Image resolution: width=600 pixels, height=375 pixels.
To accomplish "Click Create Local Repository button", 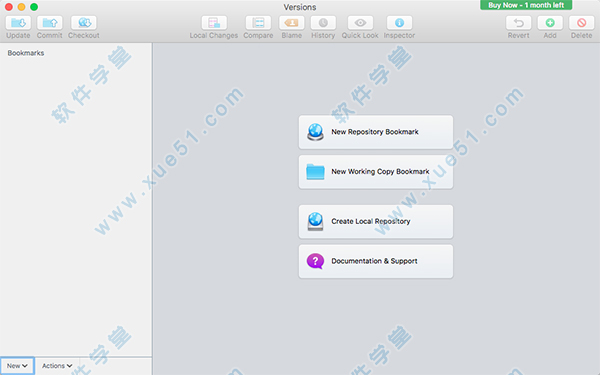I will click(376, 222).
